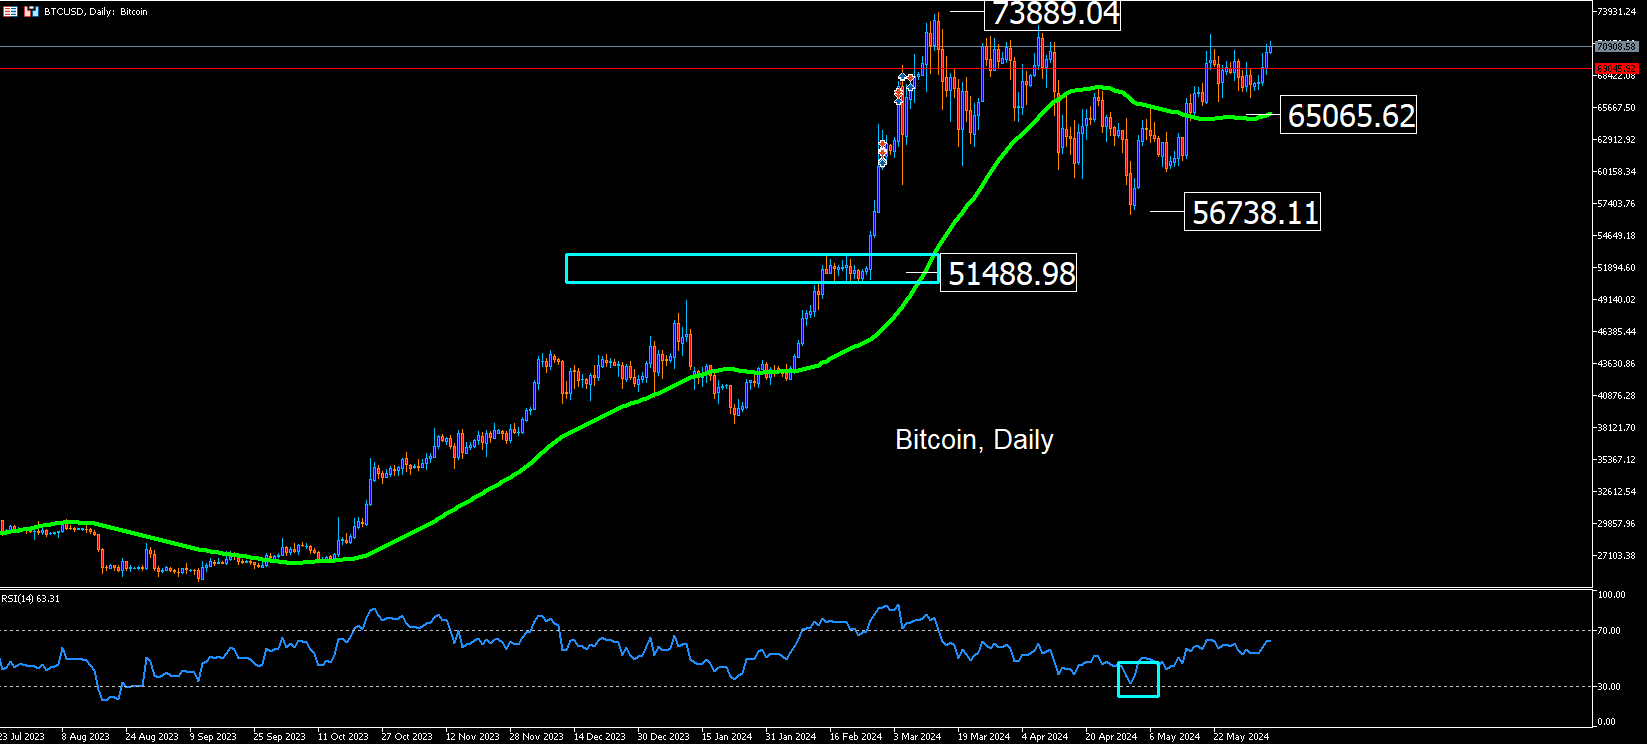This screenshot has width=1647, height=744.
Task: Click the 8 Aug 2023 date label
Action: (86, 737)
